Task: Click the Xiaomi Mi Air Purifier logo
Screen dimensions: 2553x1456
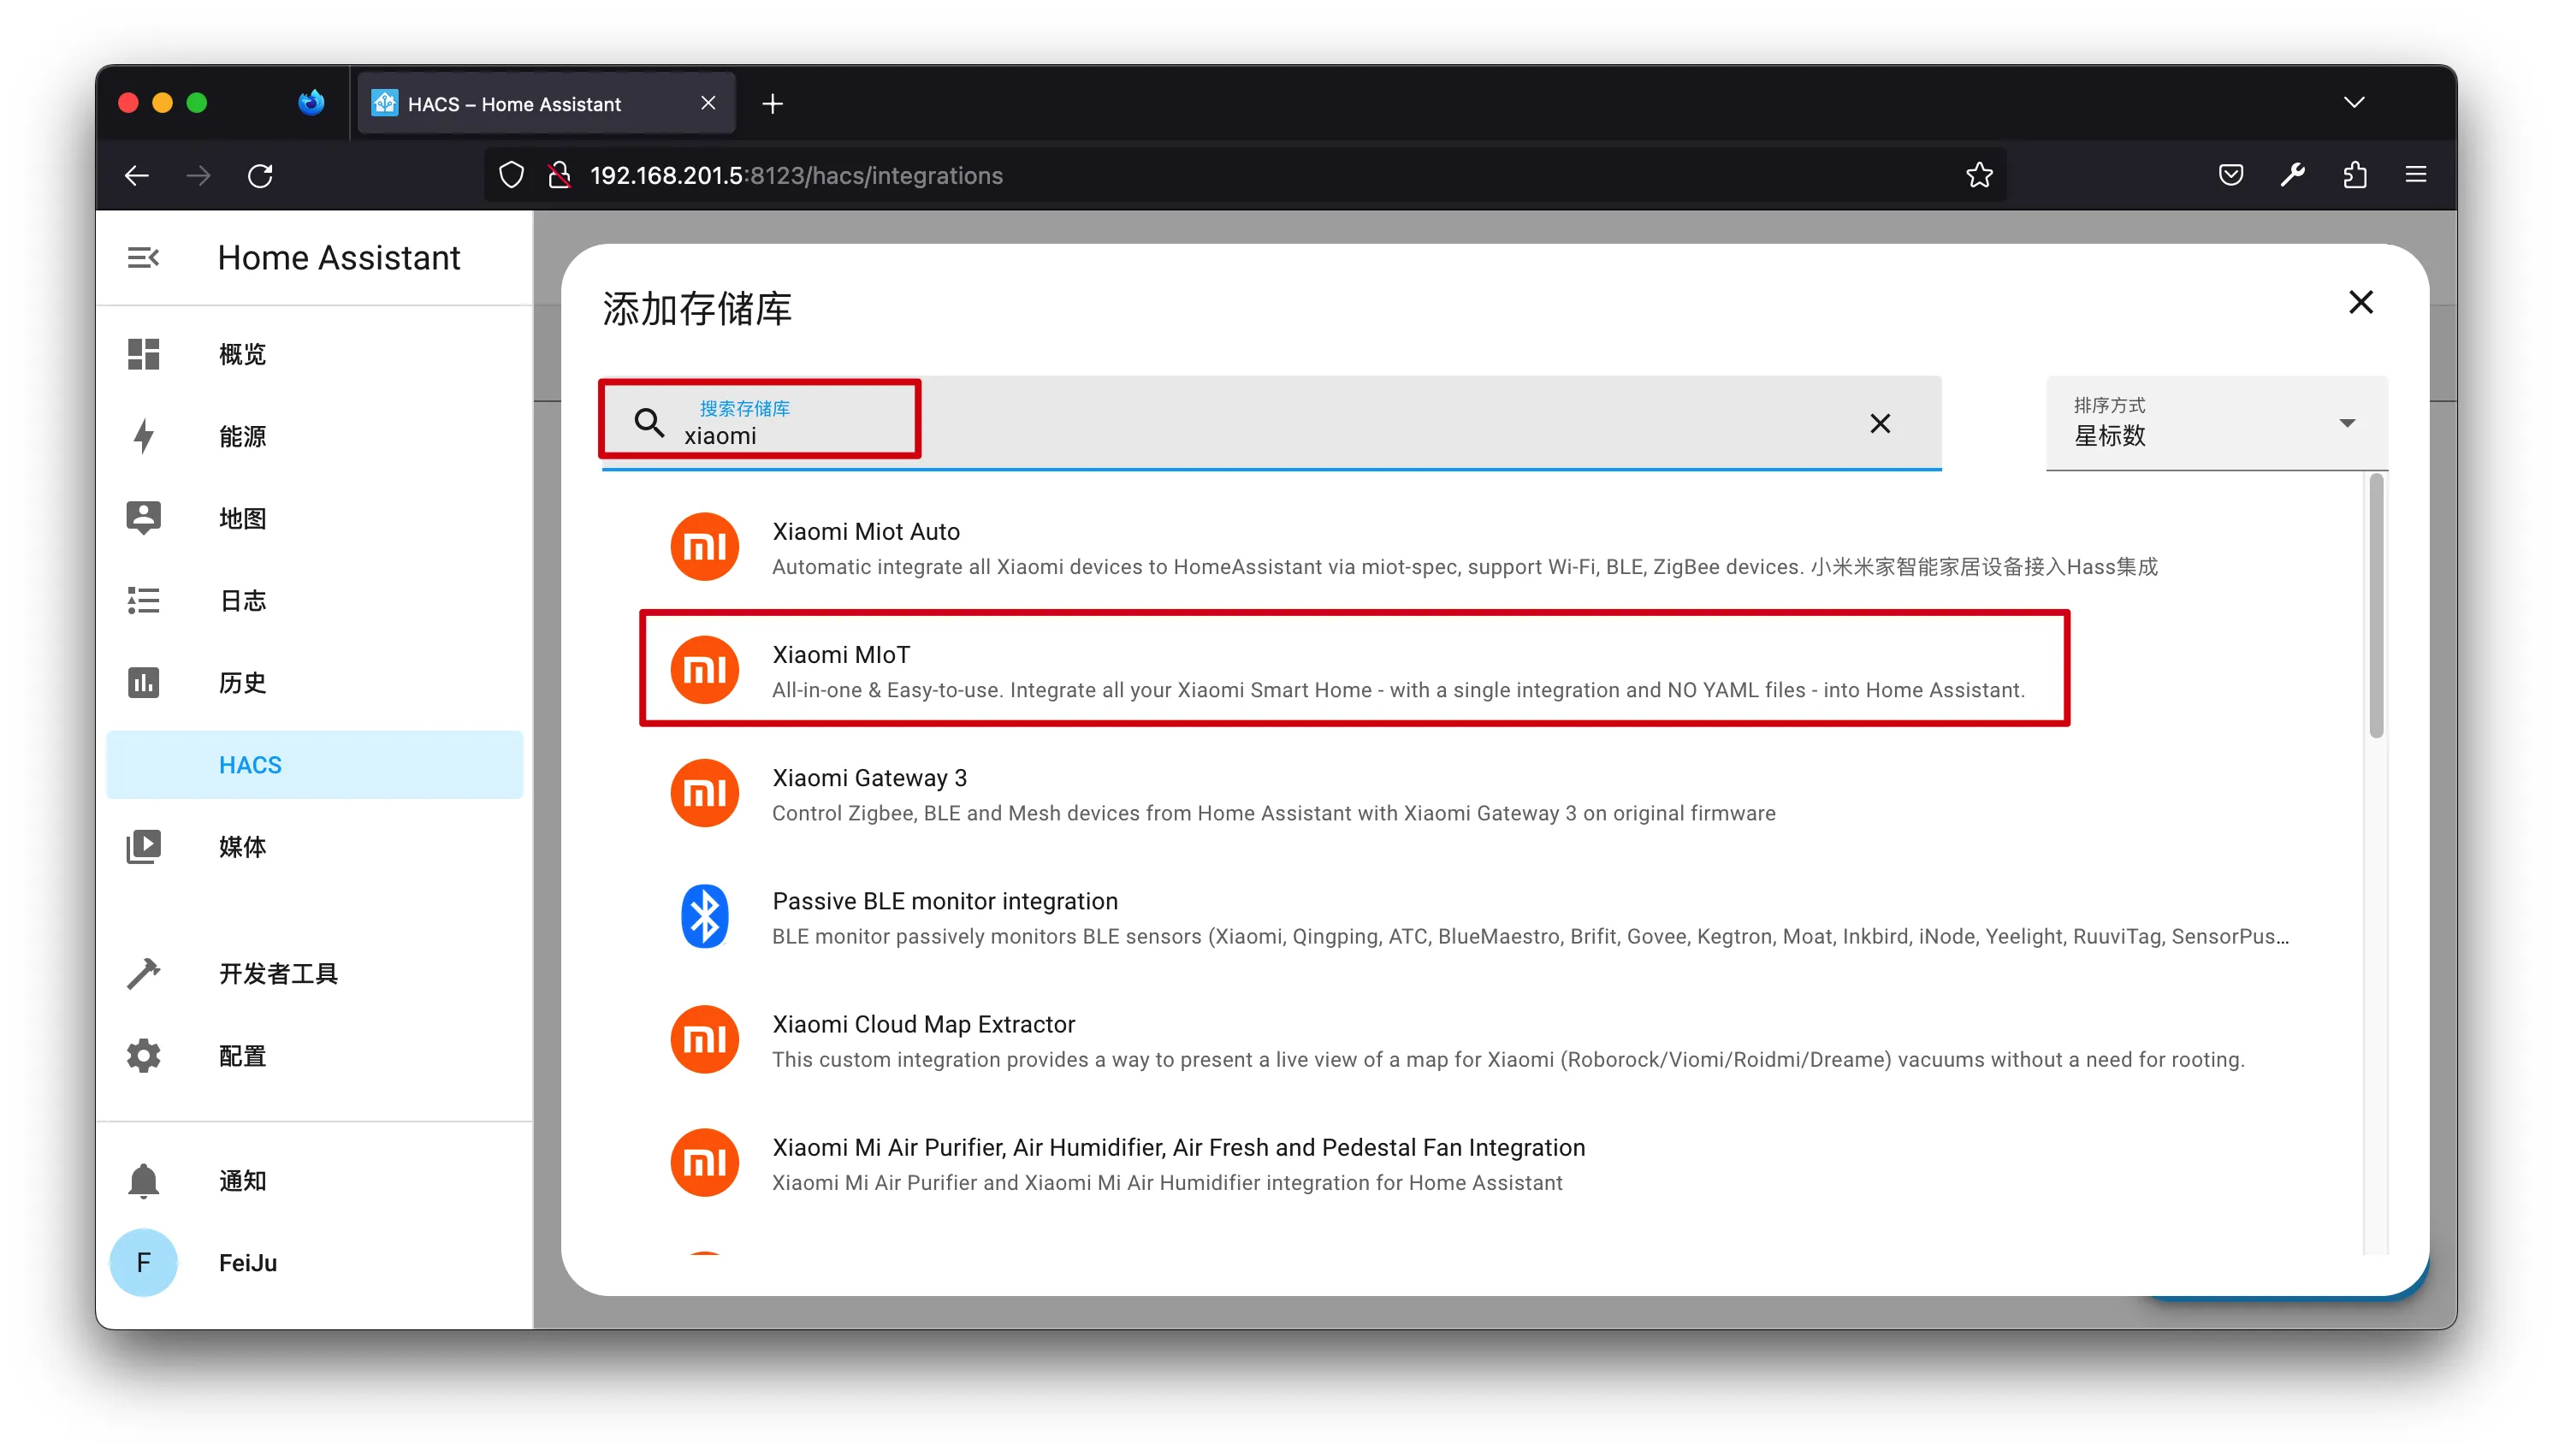Action: click(704, 1162)
